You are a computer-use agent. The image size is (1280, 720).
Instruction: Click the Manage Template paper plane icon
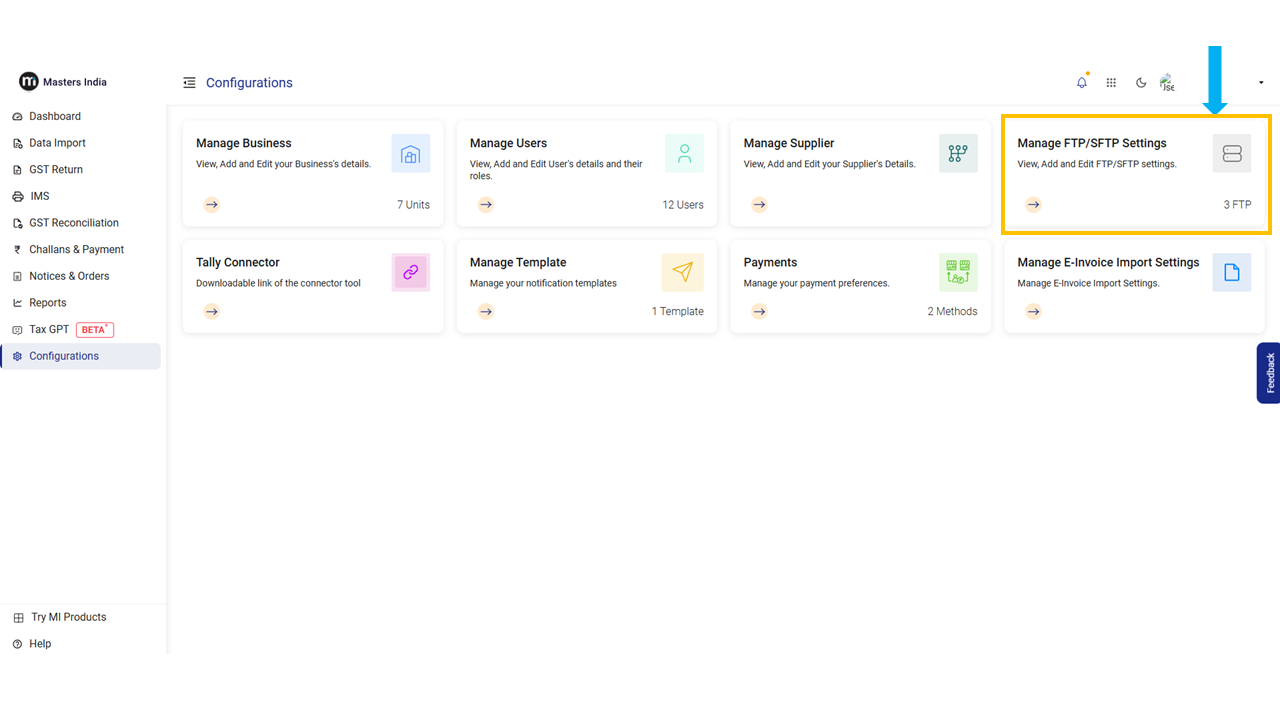682,272
